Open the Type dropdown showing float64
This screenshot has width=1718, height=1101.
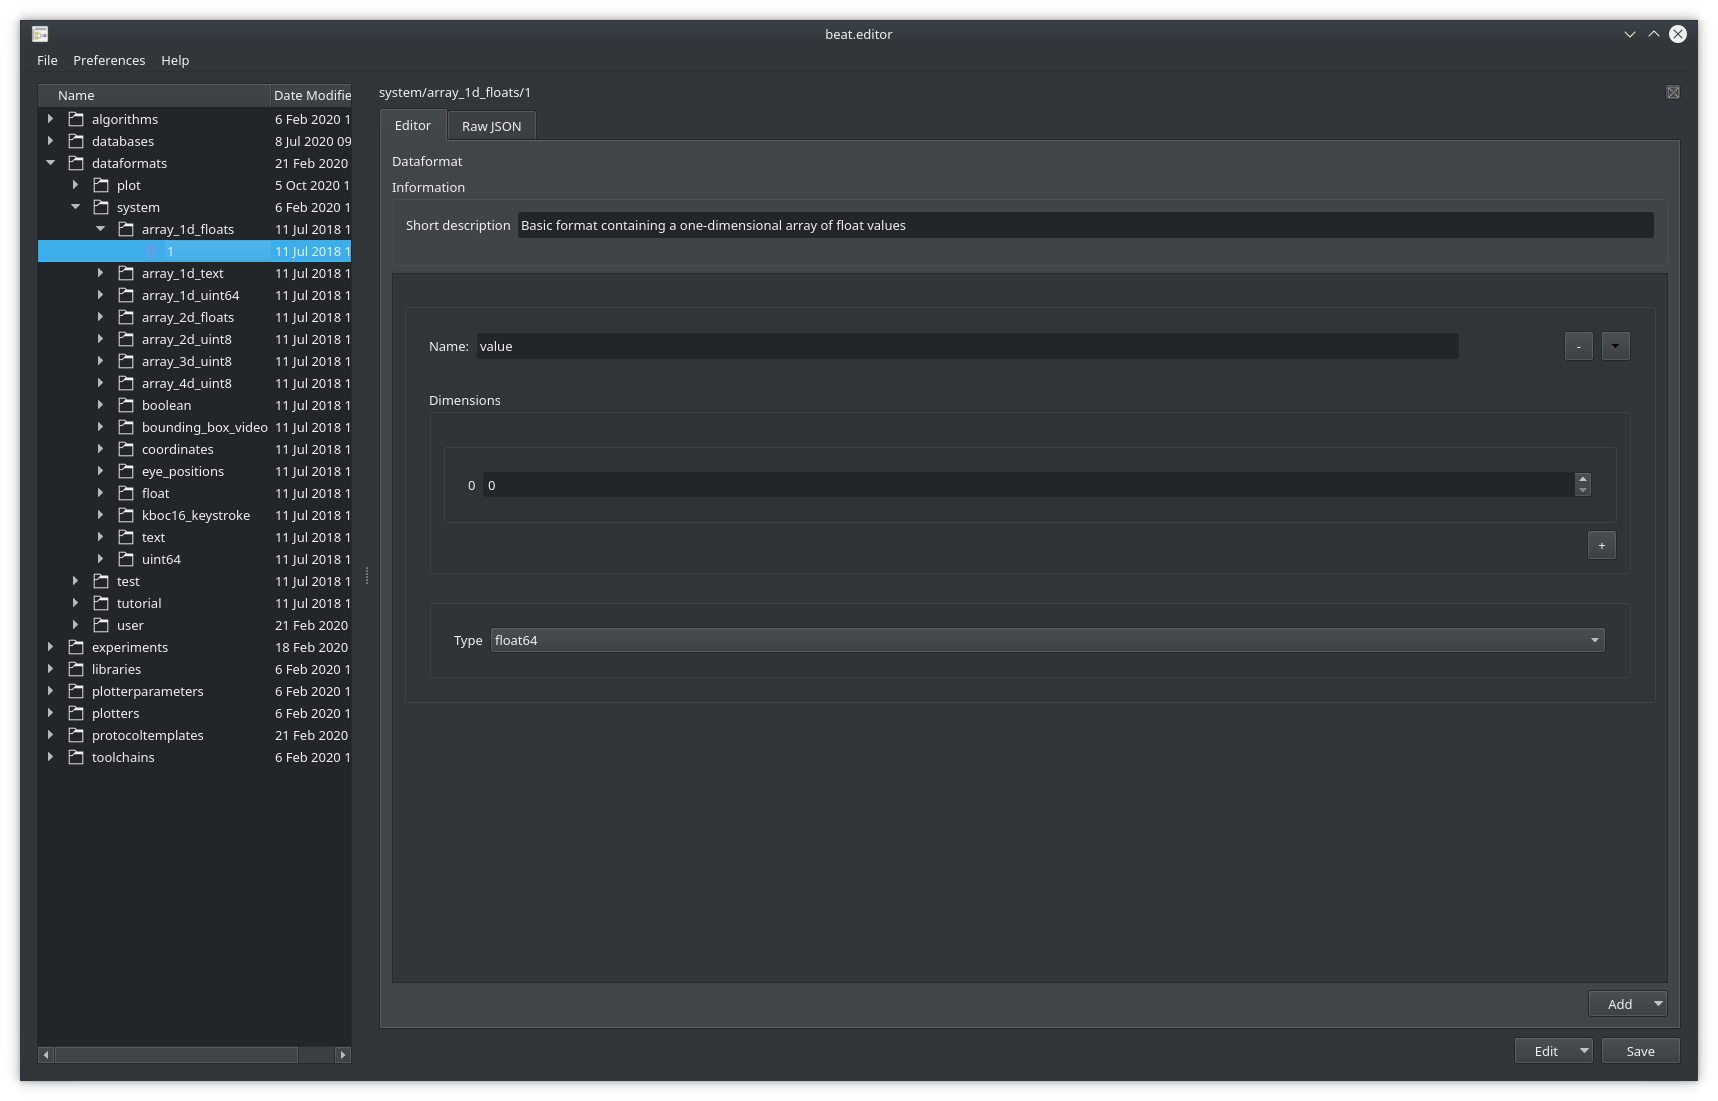pos(1594,640)
